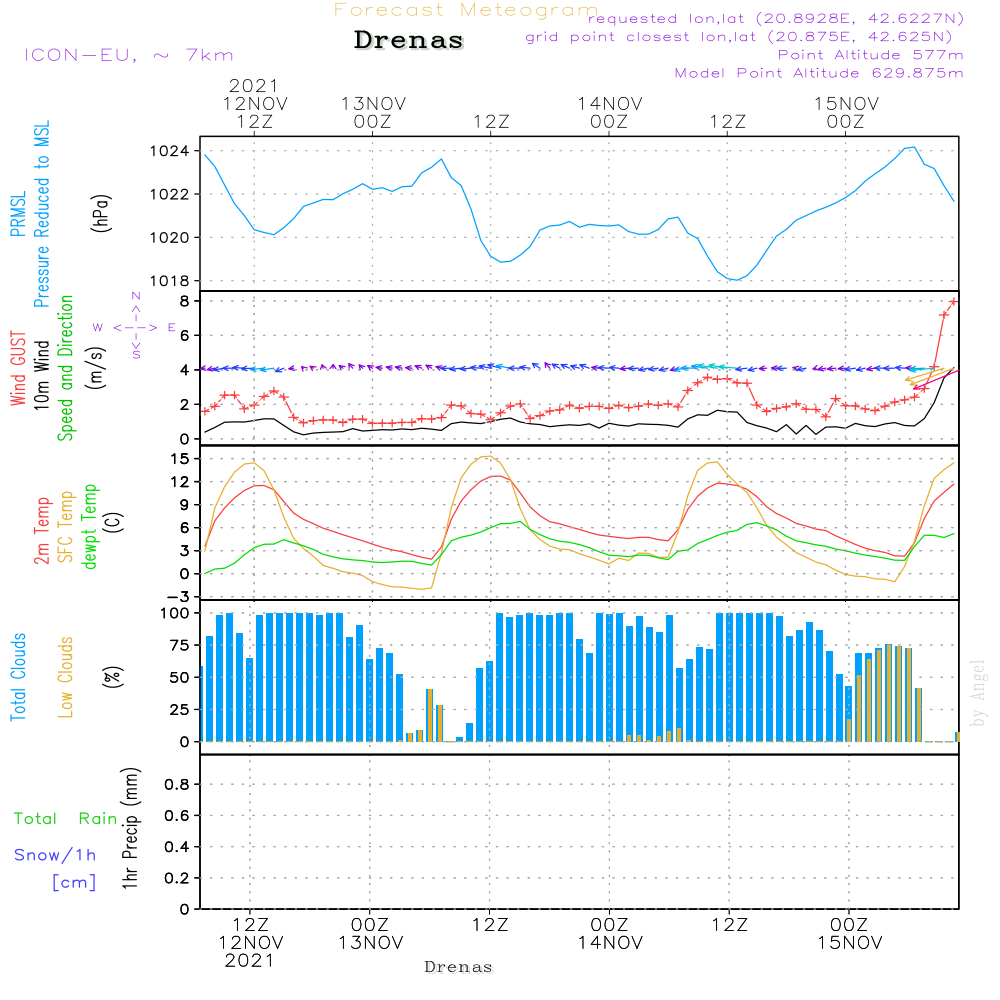The width and height of the screenshot is (1000, 1000).
Task: Click the 'dewpt Temp' legend label
Action: (x=89, y=526)
